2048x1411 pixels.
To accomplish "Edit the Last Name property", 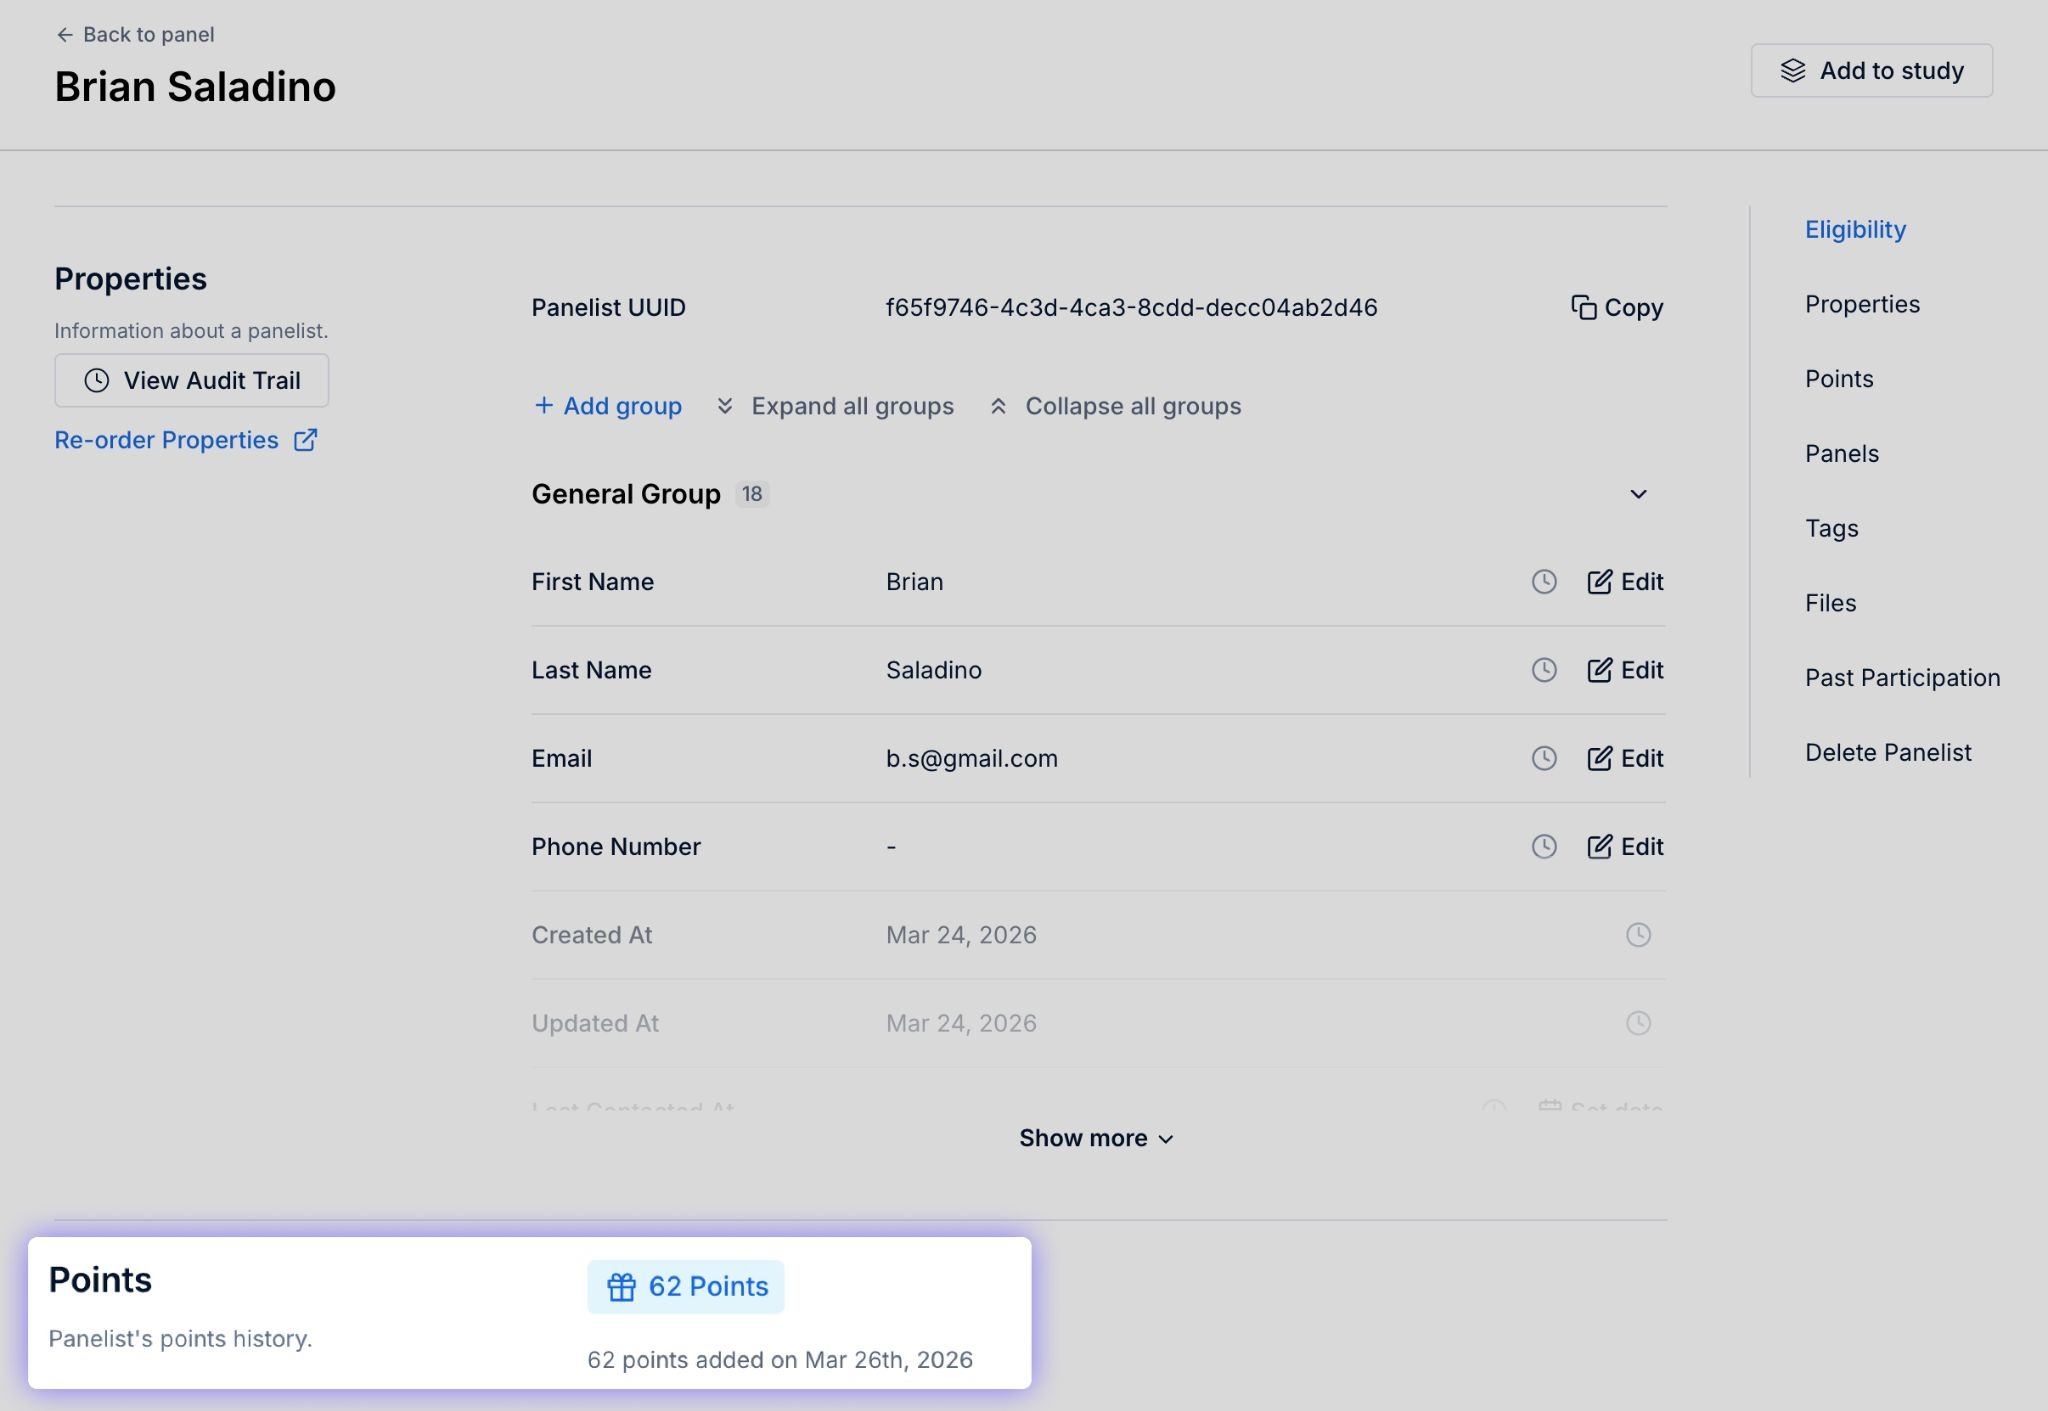I will [1625, 670].
